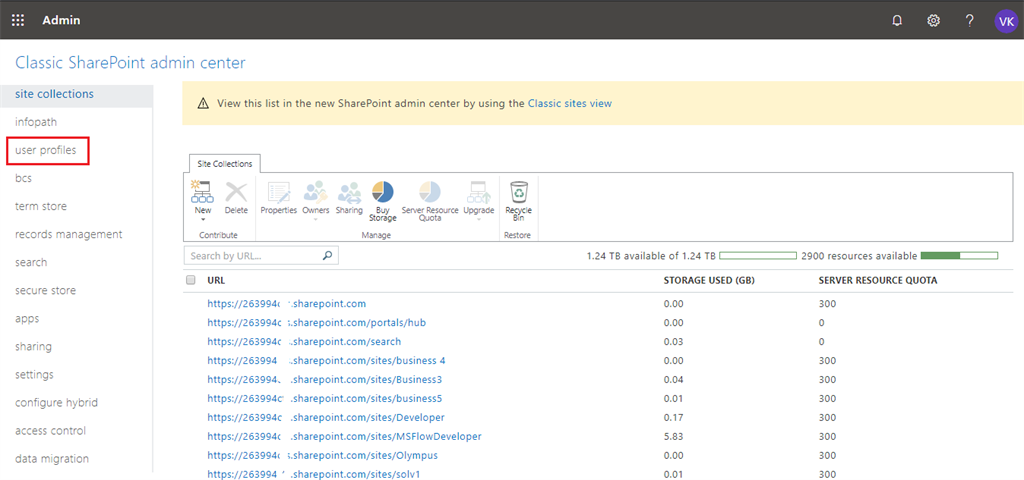Open secure store in the sidebar
This screenshot has height=480, width=1024.
(x=45, y=291)
